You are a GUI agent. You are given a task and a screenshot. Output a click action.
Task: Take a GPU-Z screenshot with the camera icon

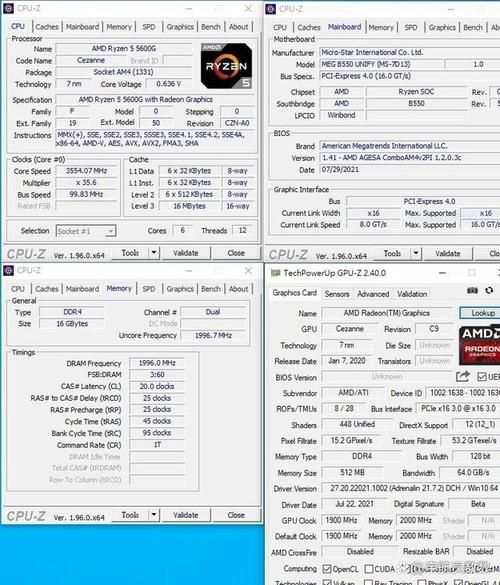tap(472, 291)
